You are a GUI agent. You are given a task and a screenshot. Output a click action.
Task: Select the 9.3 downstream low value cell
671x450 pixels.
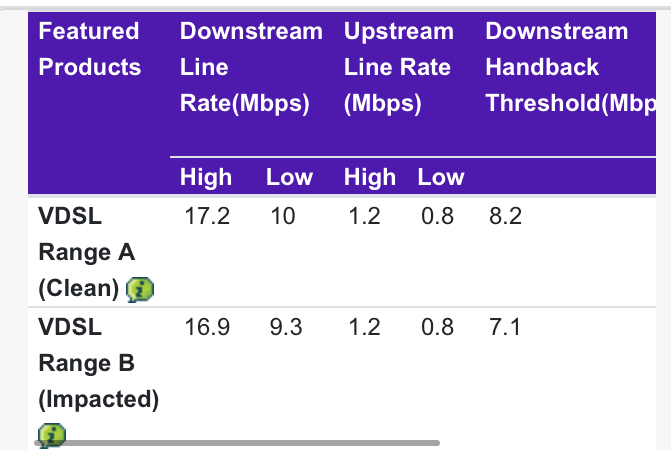286,327
